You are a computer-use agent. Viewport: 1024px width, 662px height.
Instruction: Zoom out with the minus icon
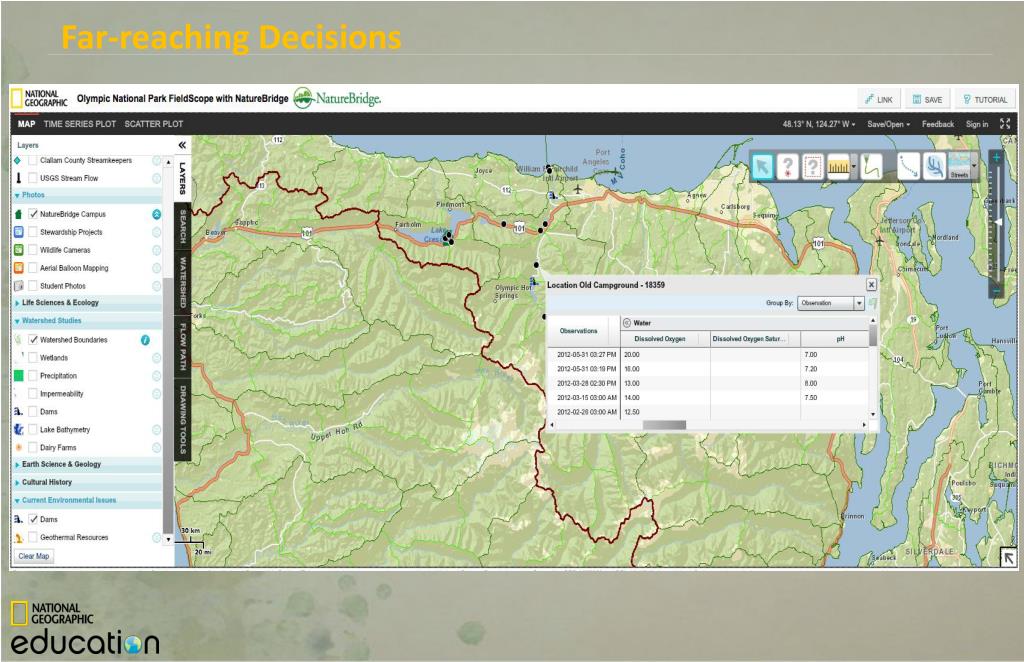[997, 290]
